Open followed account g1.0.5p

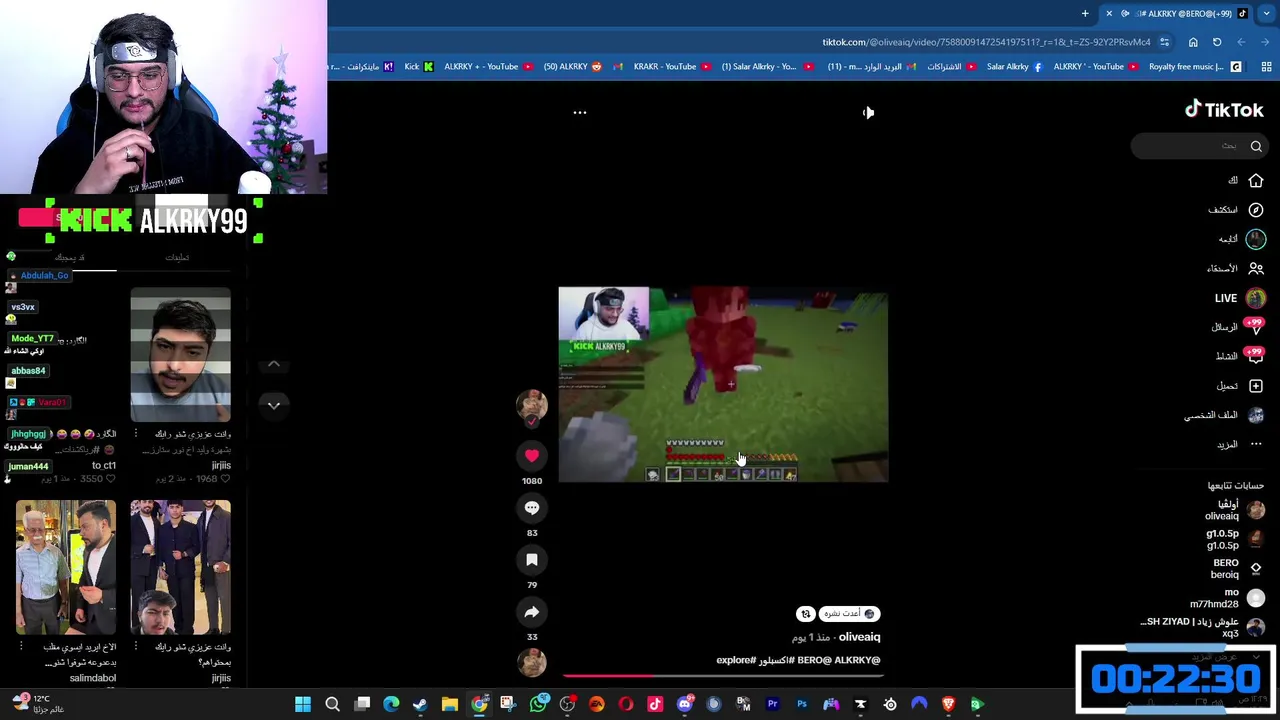click(x=1235, y=539)
